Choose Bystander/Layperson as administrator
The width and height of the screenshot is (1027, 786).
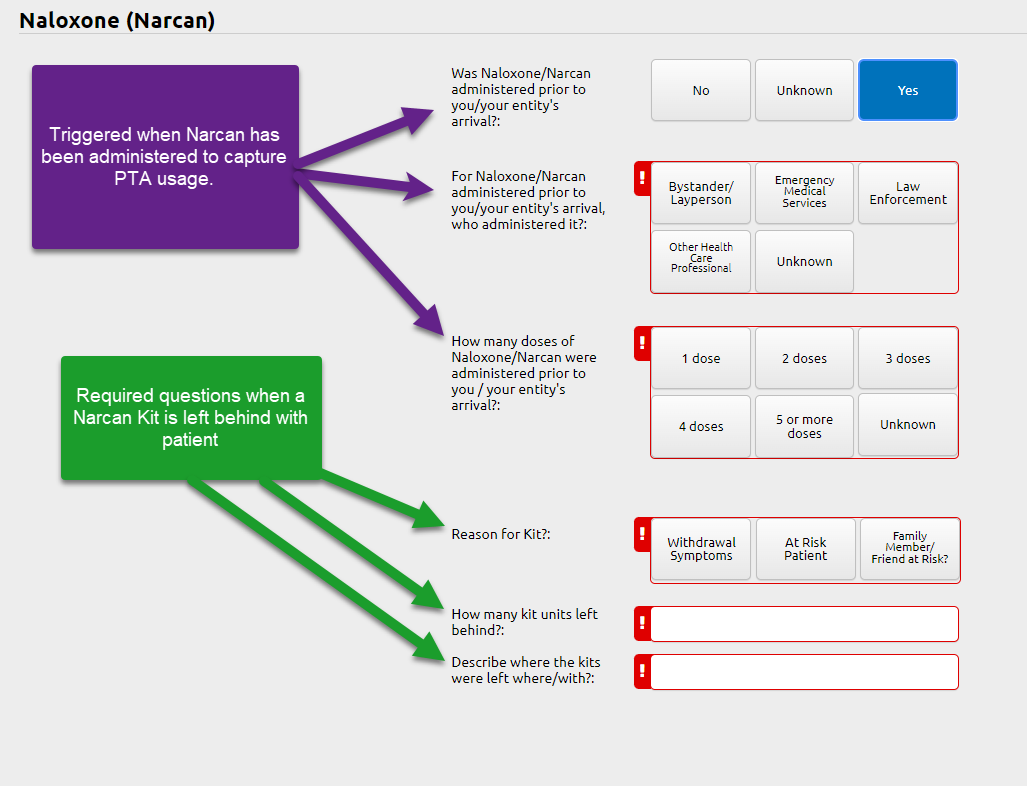coord(701,193)
